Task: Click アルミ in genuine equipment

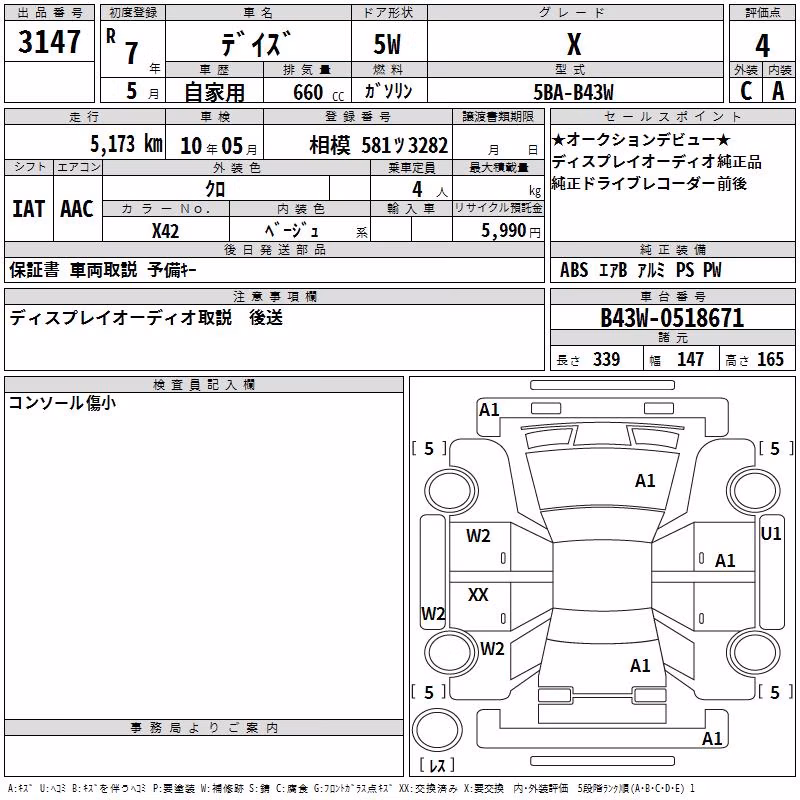Action: point(651,270)
